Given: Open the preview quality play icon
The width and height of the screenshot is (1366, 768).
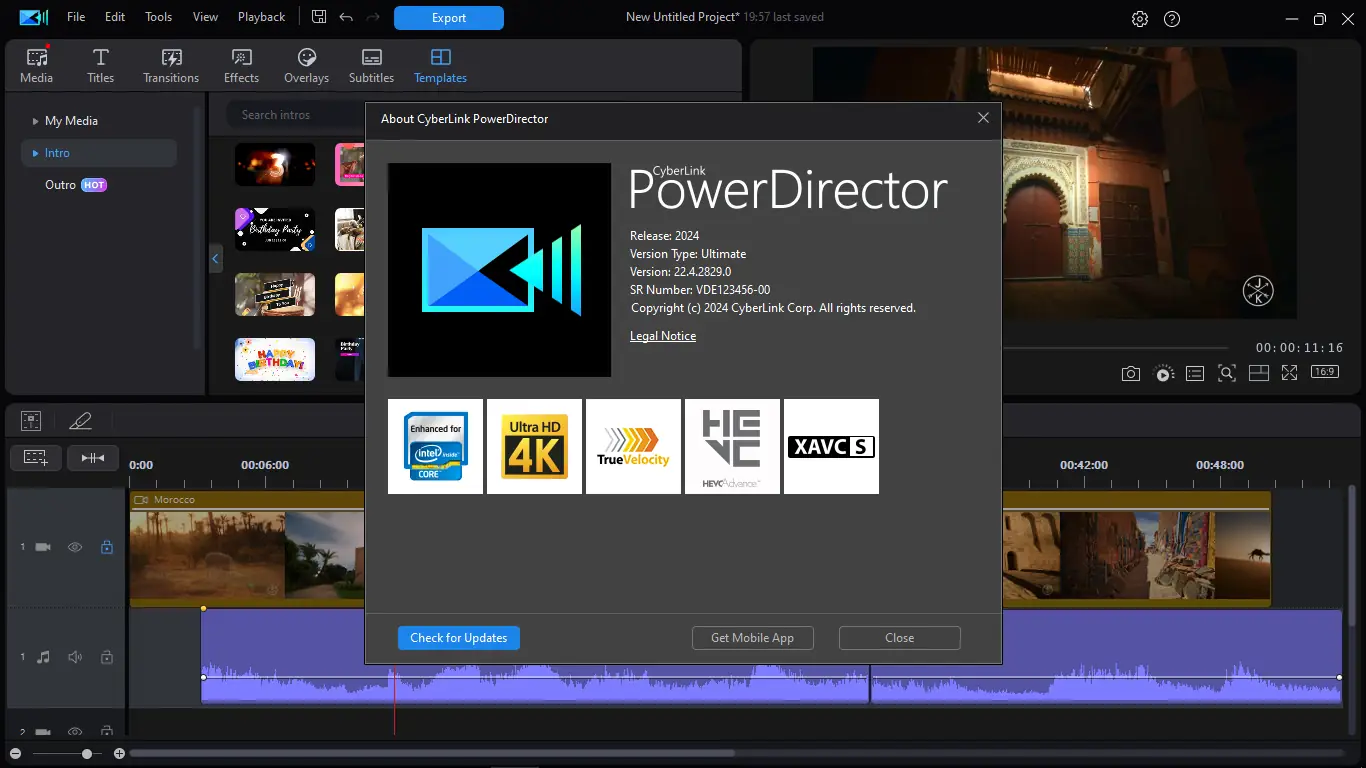Looking at the screenshot, I should (x=1163, y=373).
